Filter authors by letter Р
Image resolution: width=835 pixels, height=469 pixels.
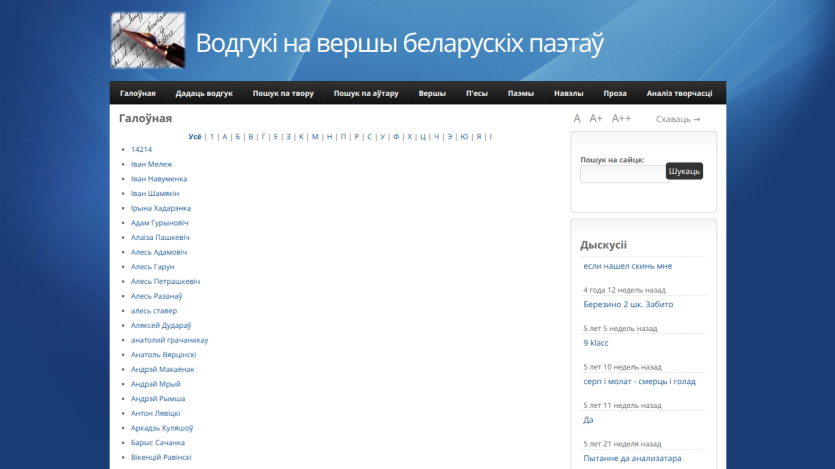click(x=357, y=137)
